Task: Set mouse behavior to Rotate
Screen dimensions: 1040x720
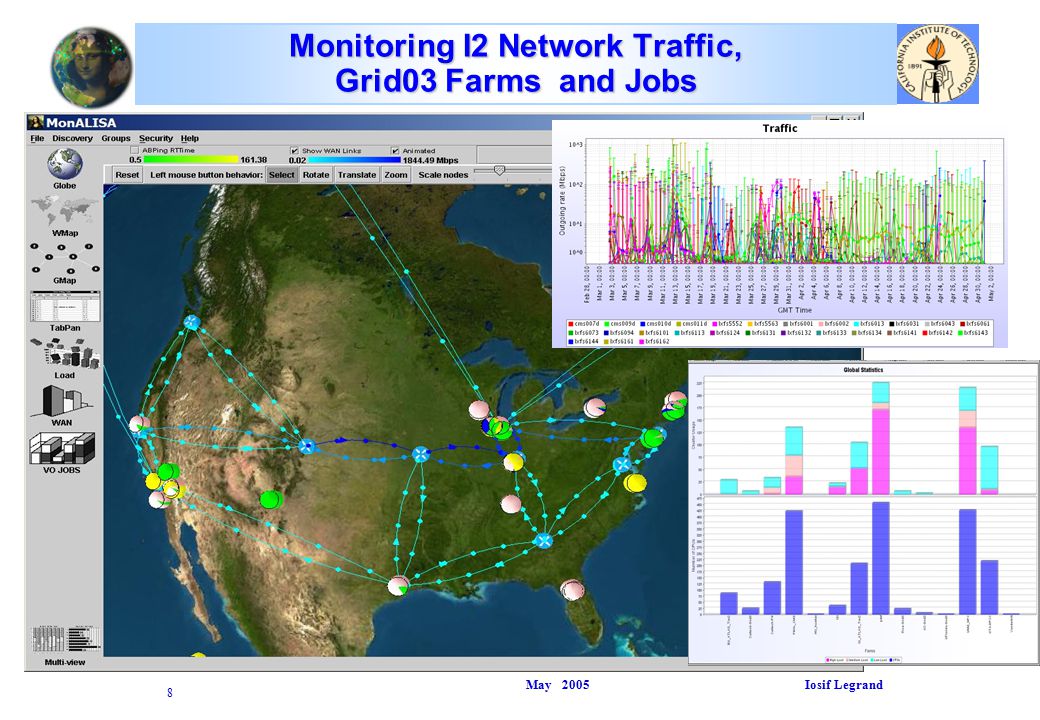Action: [316, 175]
